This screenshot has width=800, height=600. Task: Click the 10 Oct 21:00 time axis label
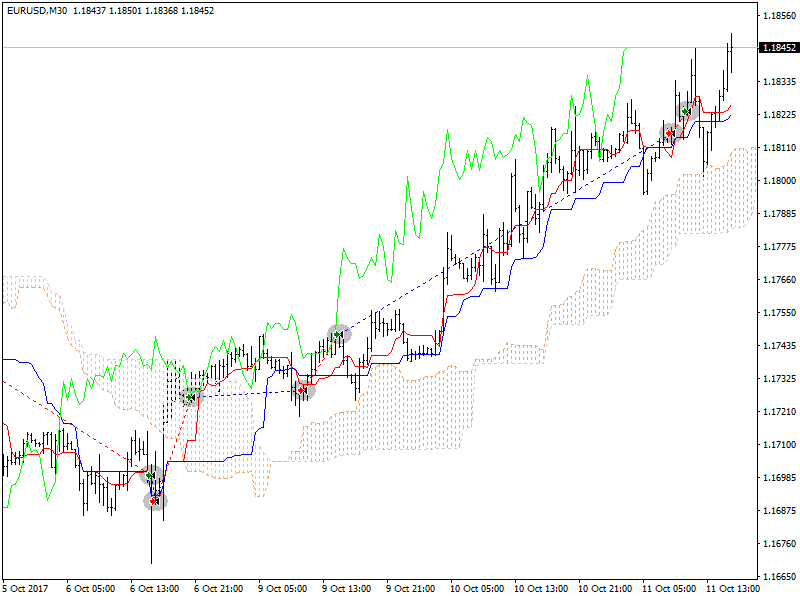[x=607, y=589]
